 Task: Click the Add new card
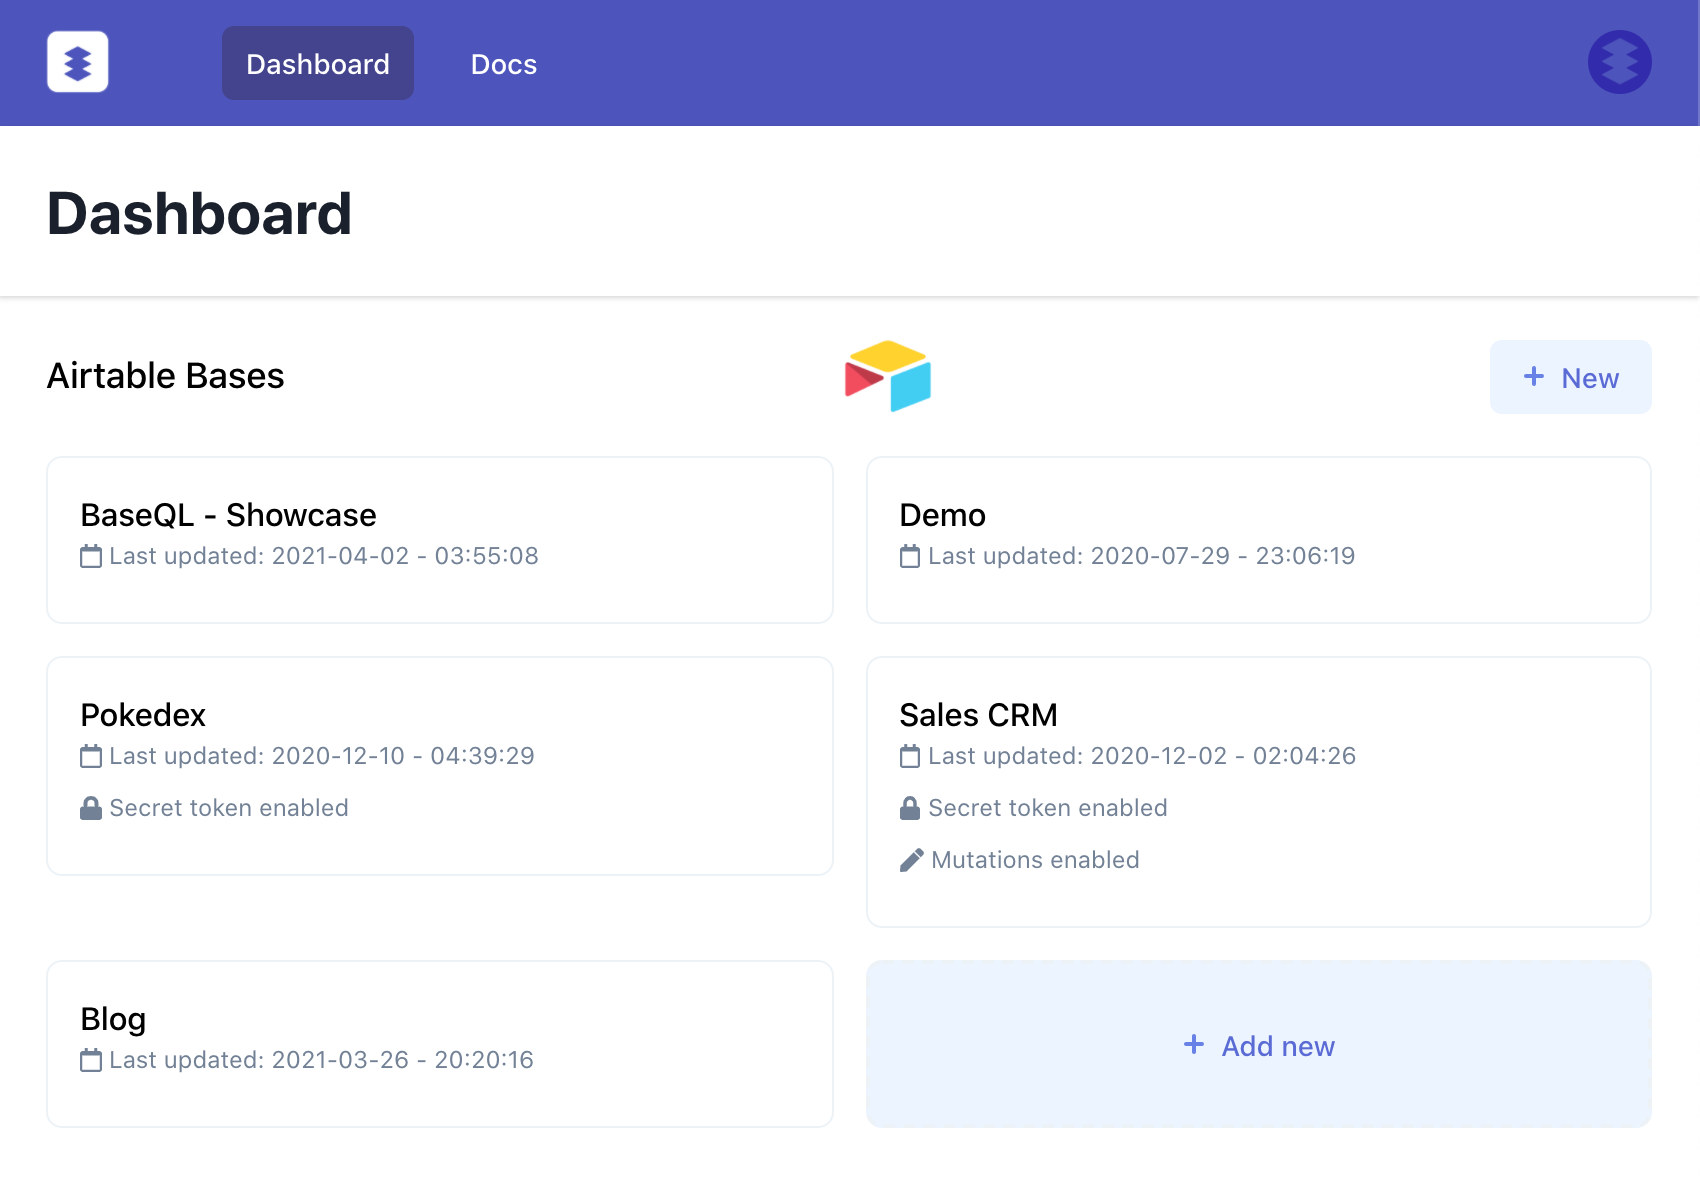pos(1258,1044)
